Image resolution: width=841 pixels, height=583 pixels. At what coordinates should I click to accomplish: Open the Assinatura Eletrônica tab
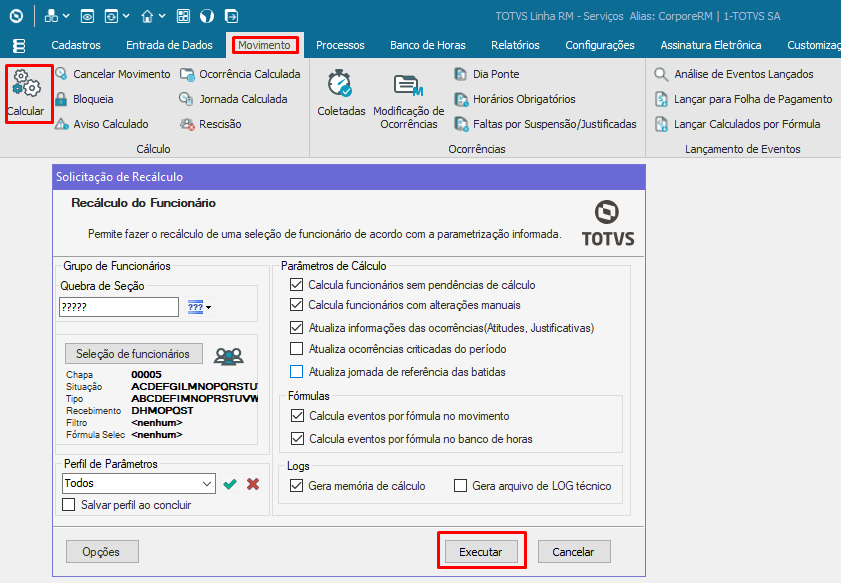[711, 45]
